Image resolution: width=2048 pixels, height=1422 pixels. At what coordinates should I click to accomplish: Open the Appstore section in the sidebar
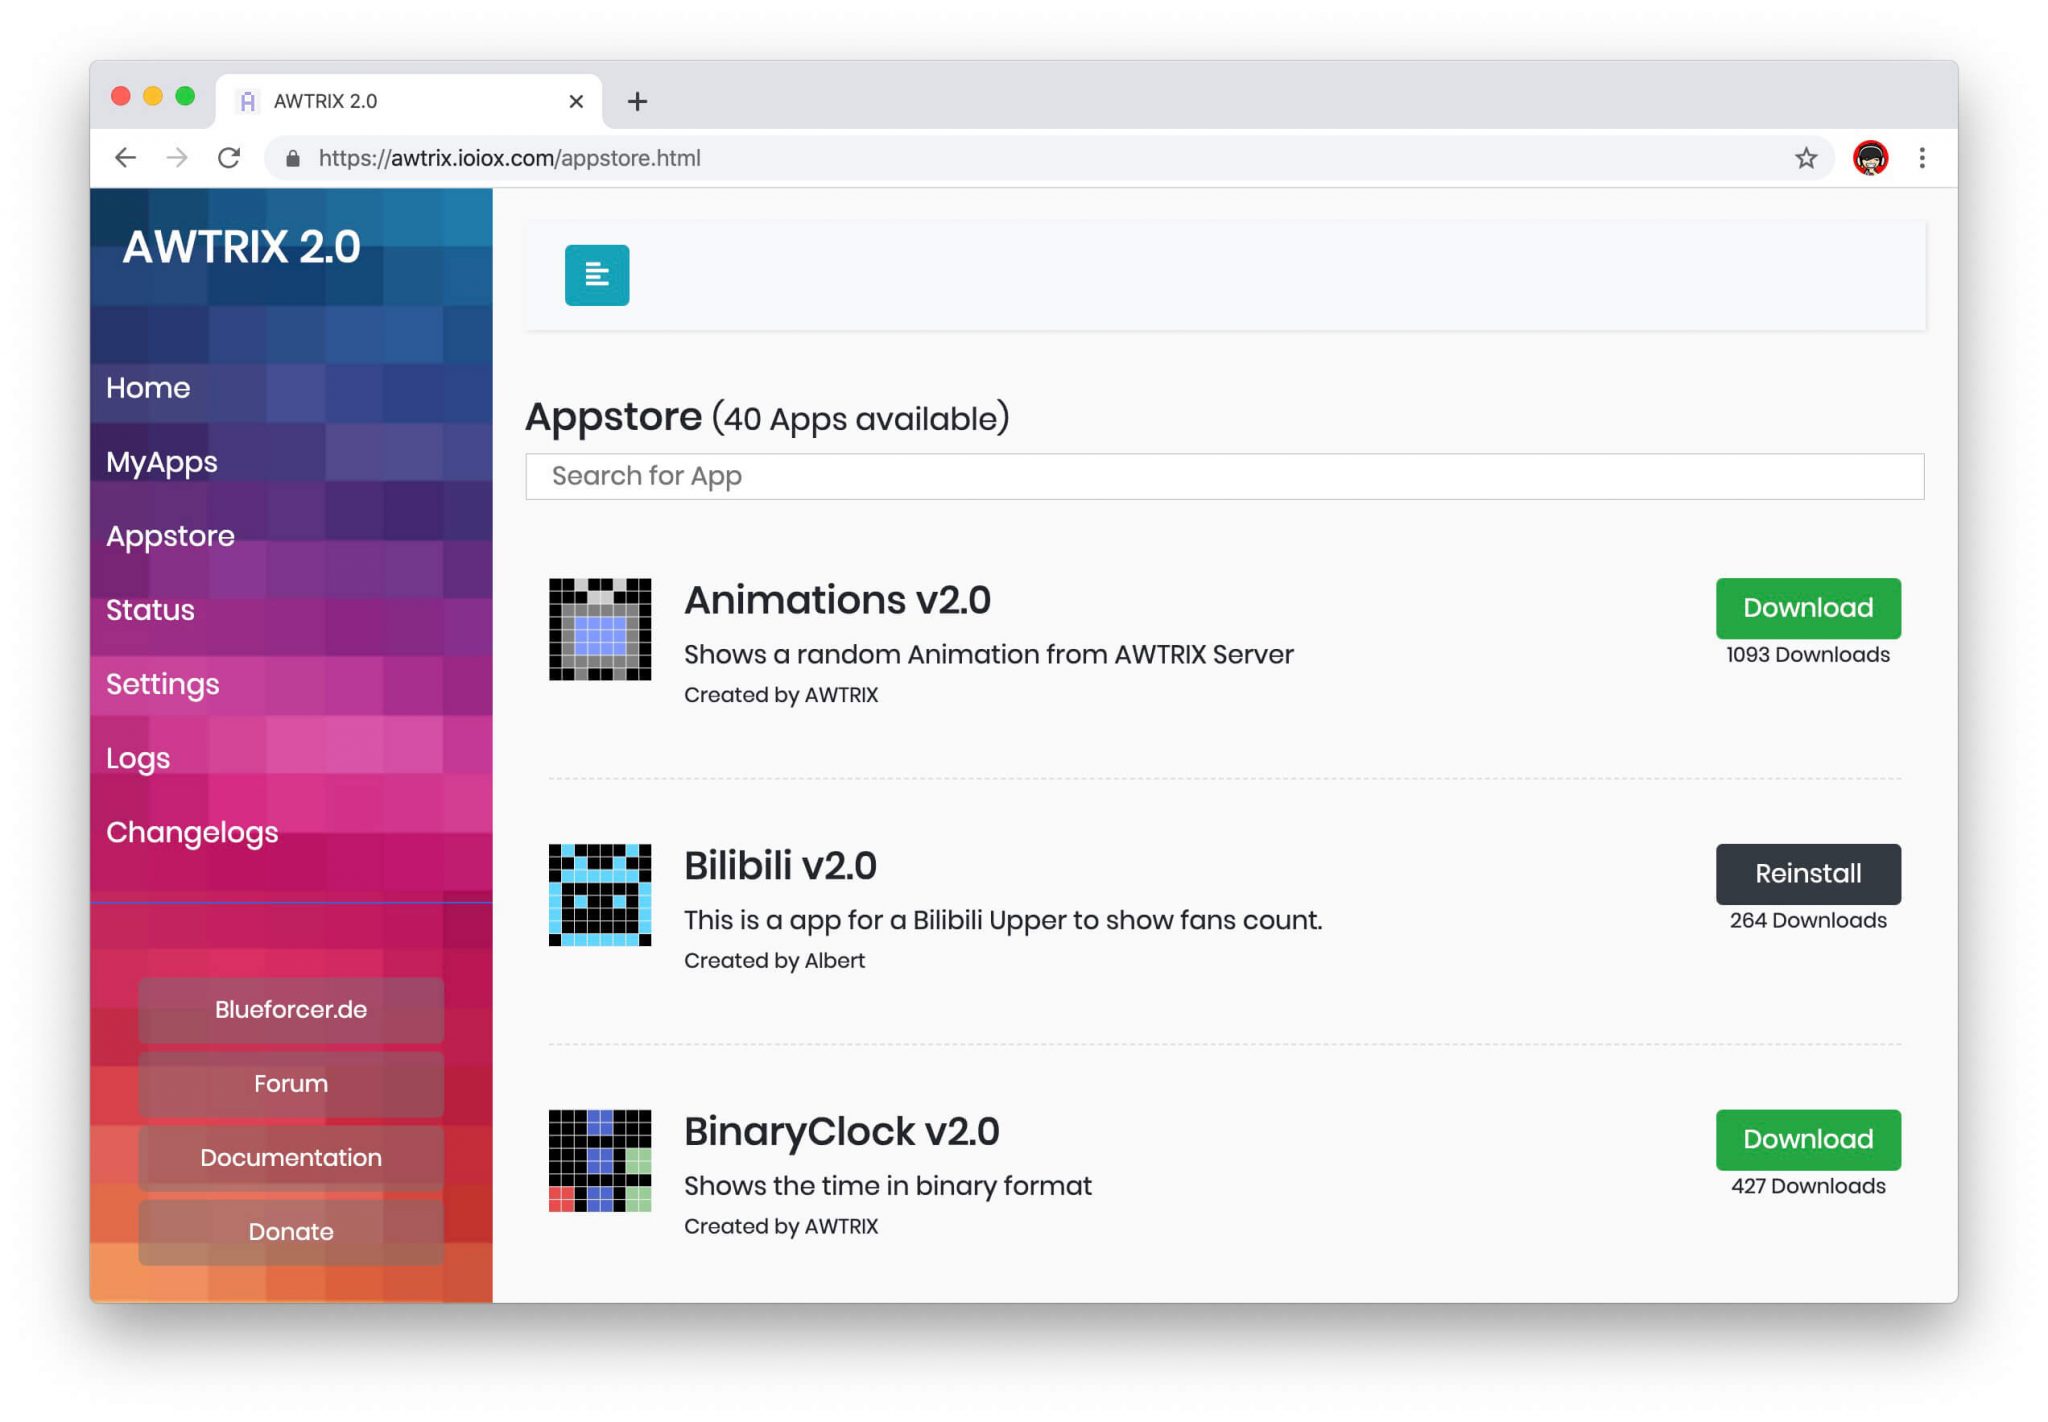click(170, 536)
